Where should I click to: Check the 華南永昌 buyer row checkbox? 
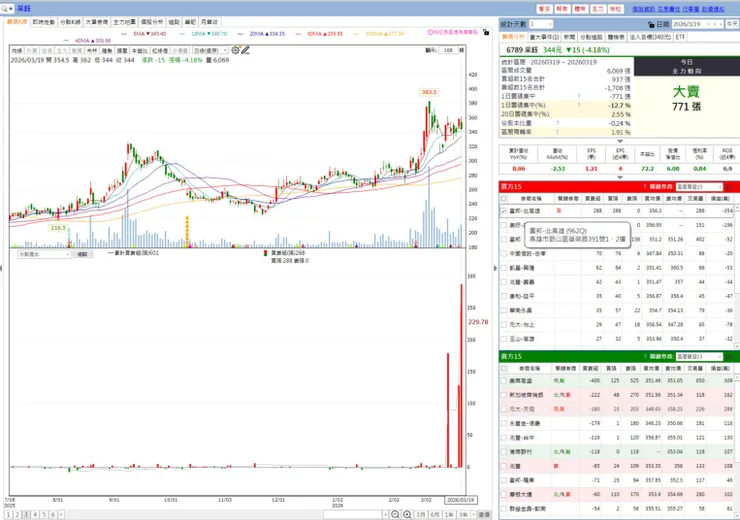coord(504,310)
